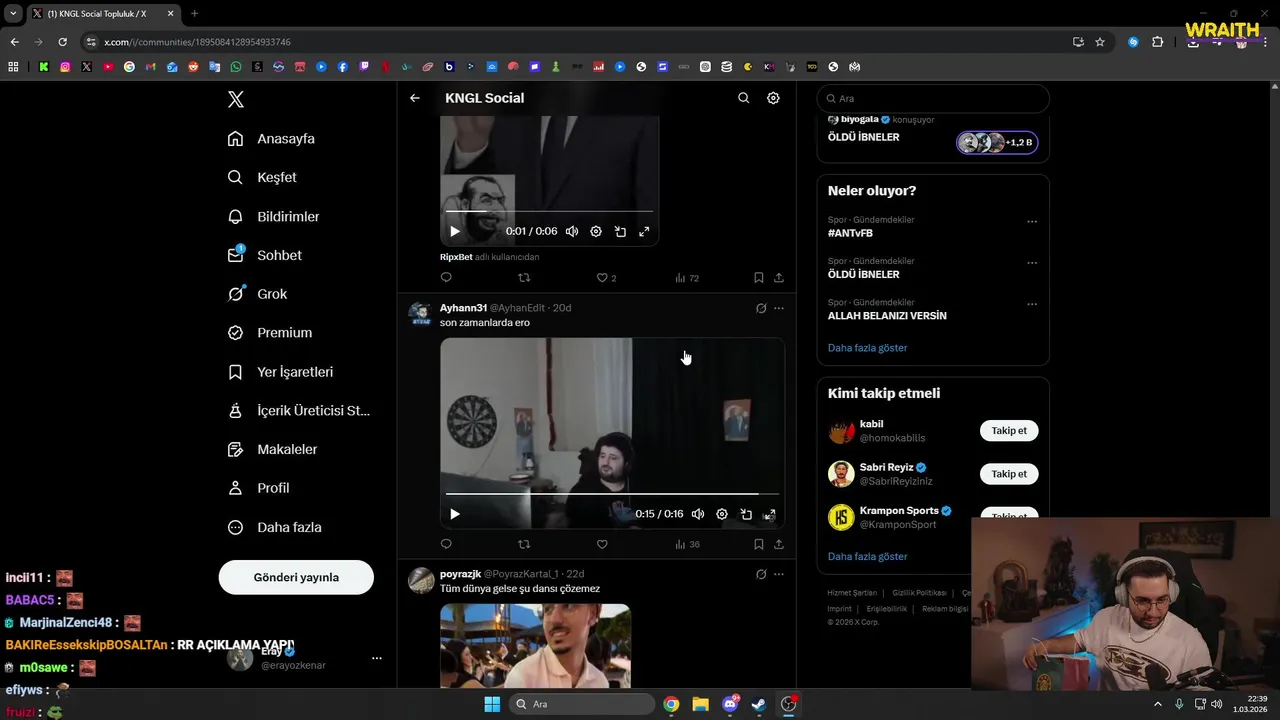1280x720 pixels.
Task: Show more trends under Neler oluyor
Action: (868, 348)
